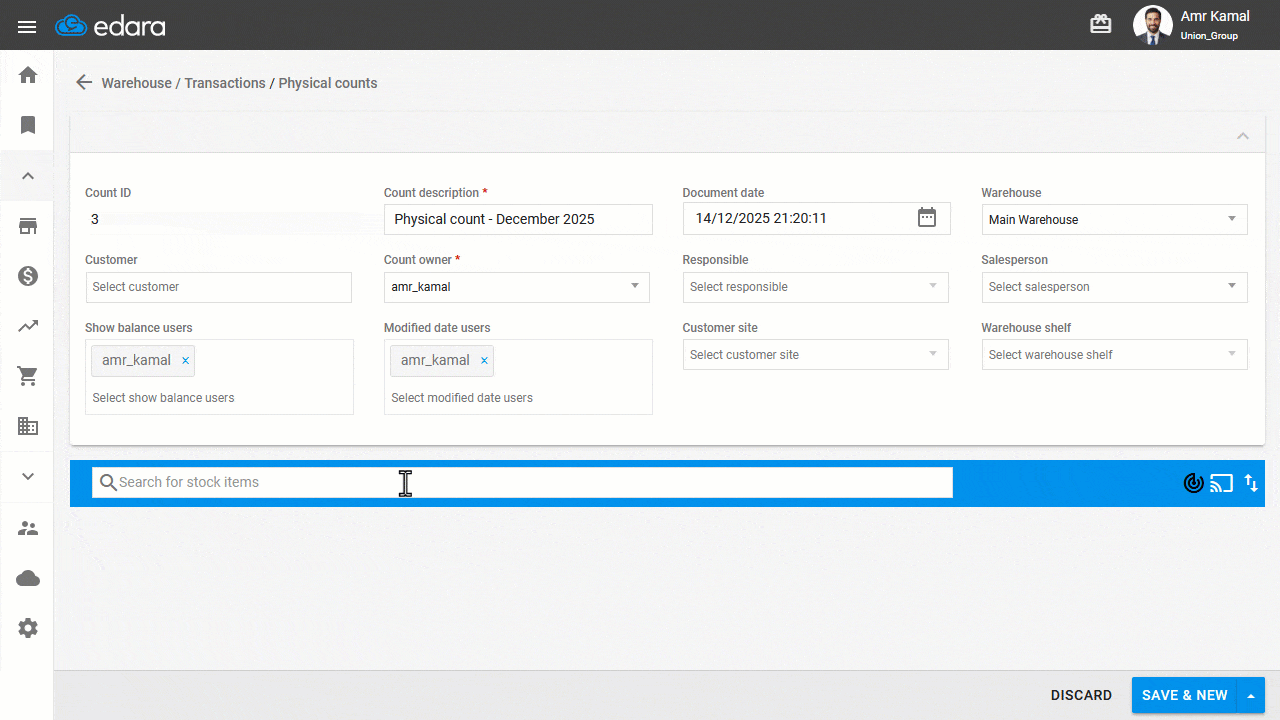Open the Warehouse dropdown
This screenshot has height=720, width=1280.
point(1114,220)
